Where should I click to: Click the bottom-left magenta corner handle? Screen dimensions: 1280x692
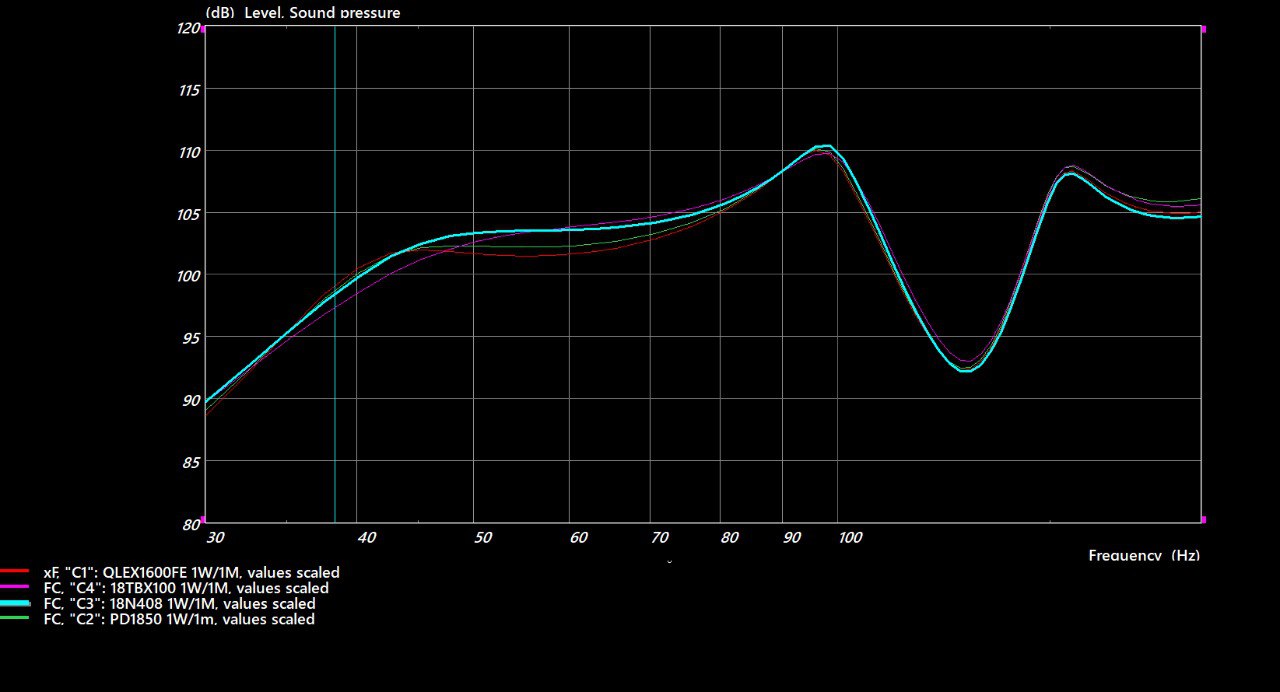204,520
